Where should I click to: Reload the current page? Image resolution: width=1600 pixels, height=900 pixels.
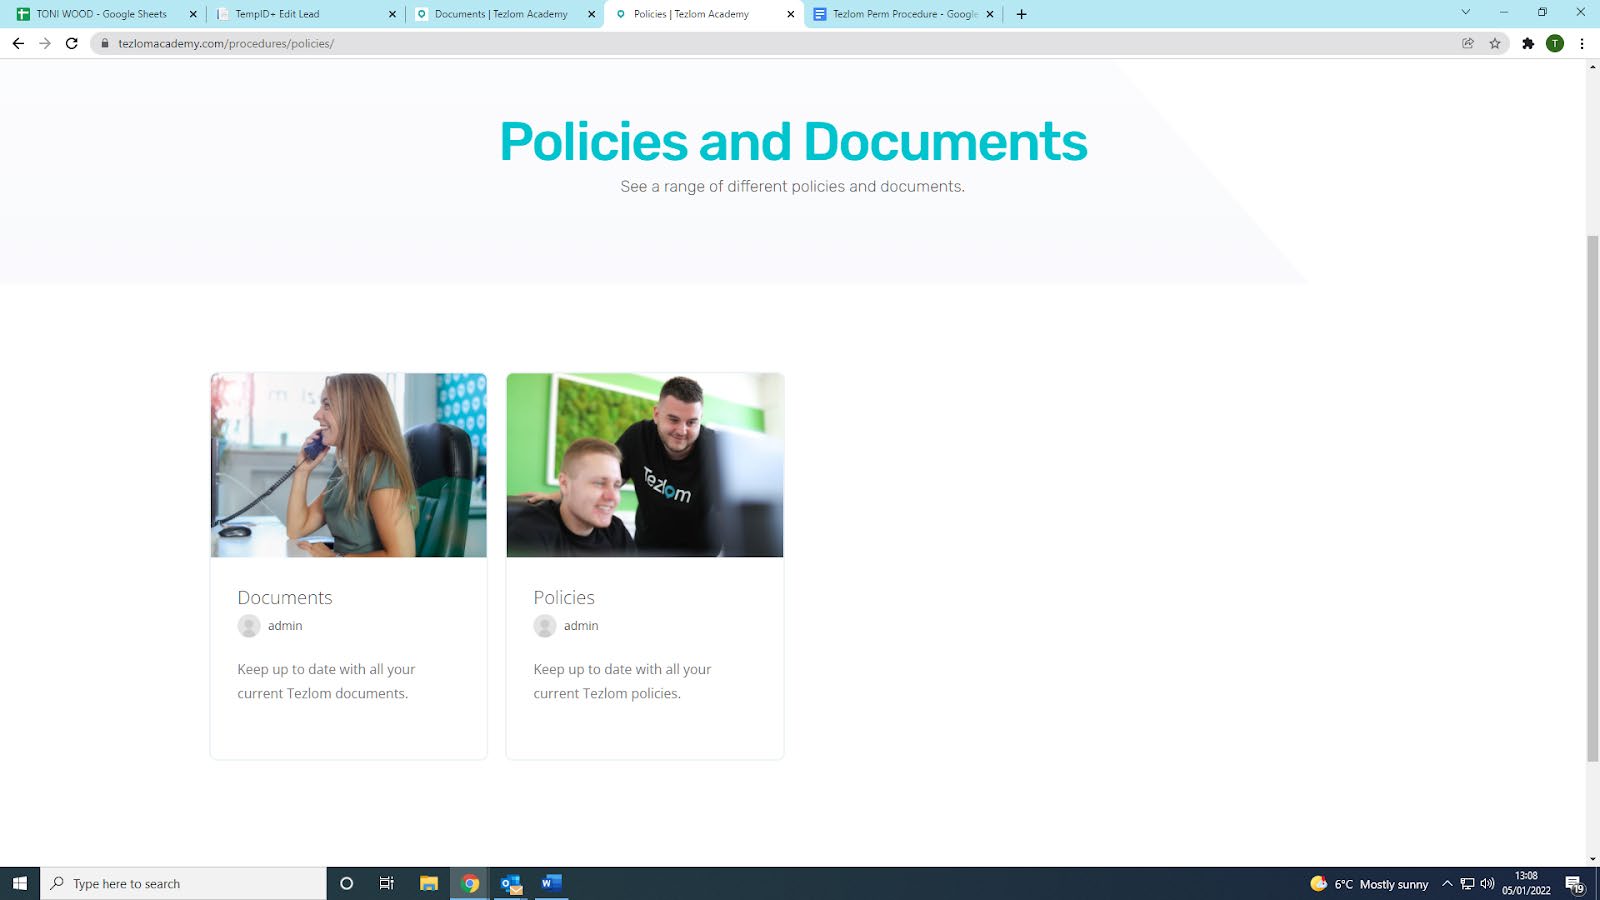pyautogui.click(x=72, y=43)
